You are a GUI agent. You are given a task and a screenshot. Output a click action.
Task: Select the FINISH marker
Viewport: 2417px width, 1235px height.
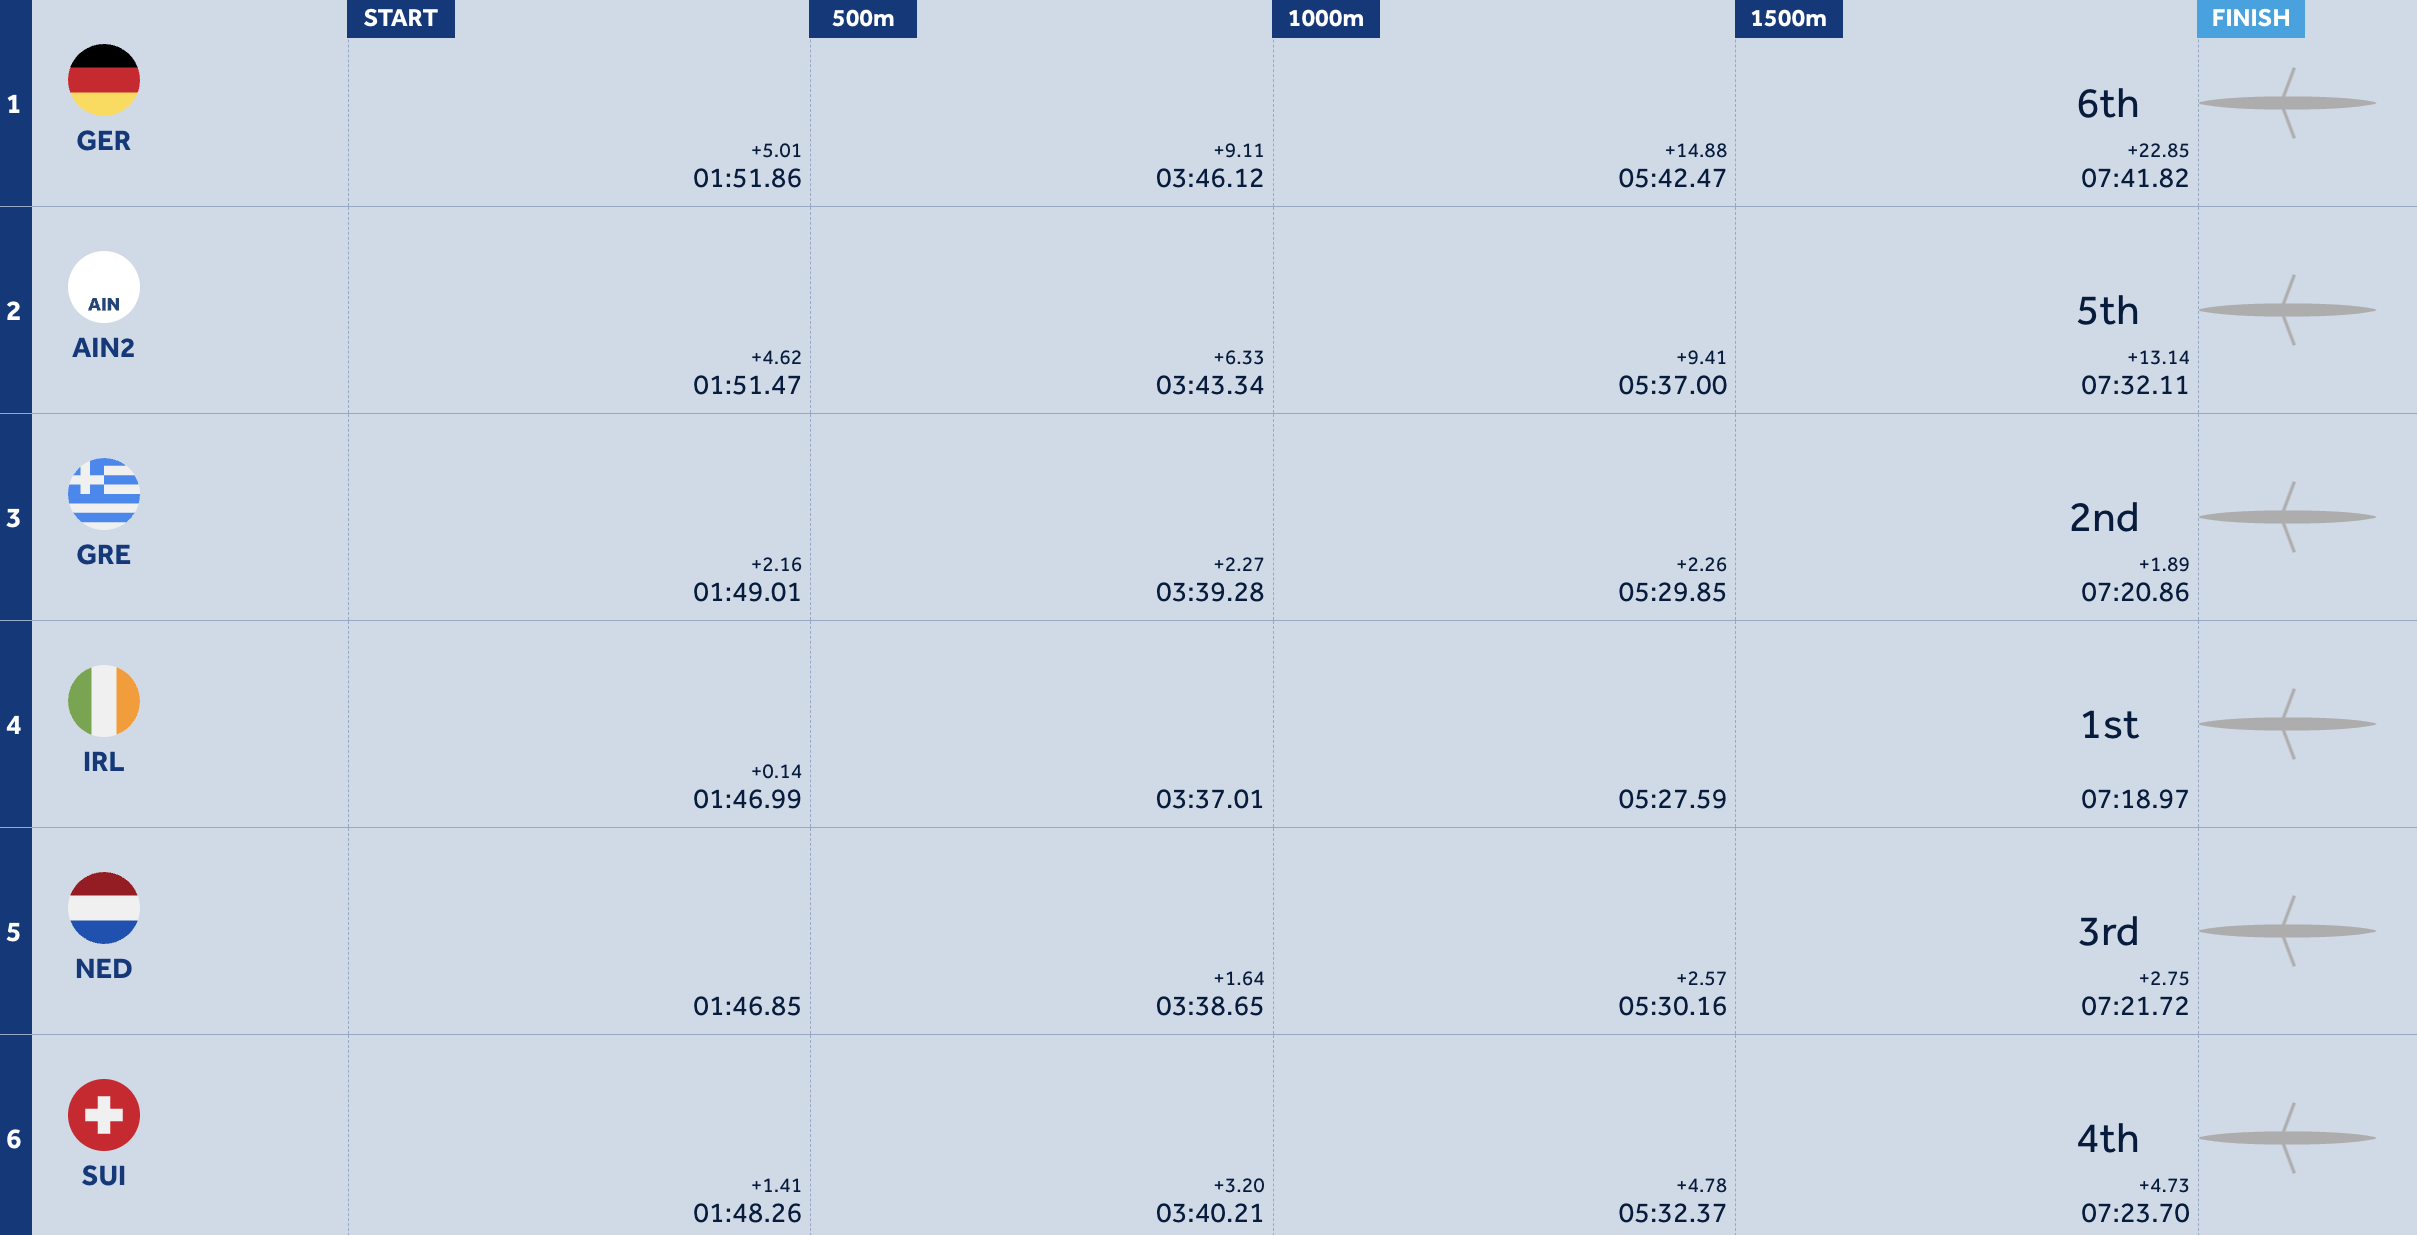[2251, 18]
